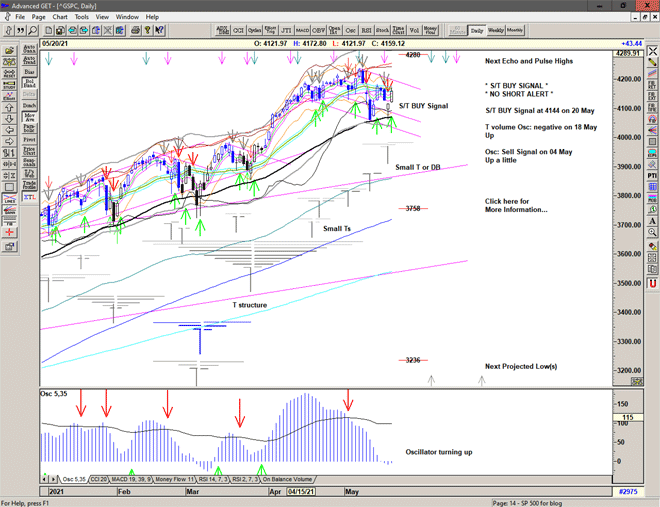Click the RSI study toolbar button
The width and height of the screenshot is (660, 507).
pyautogui.click(x=366, y=31)
